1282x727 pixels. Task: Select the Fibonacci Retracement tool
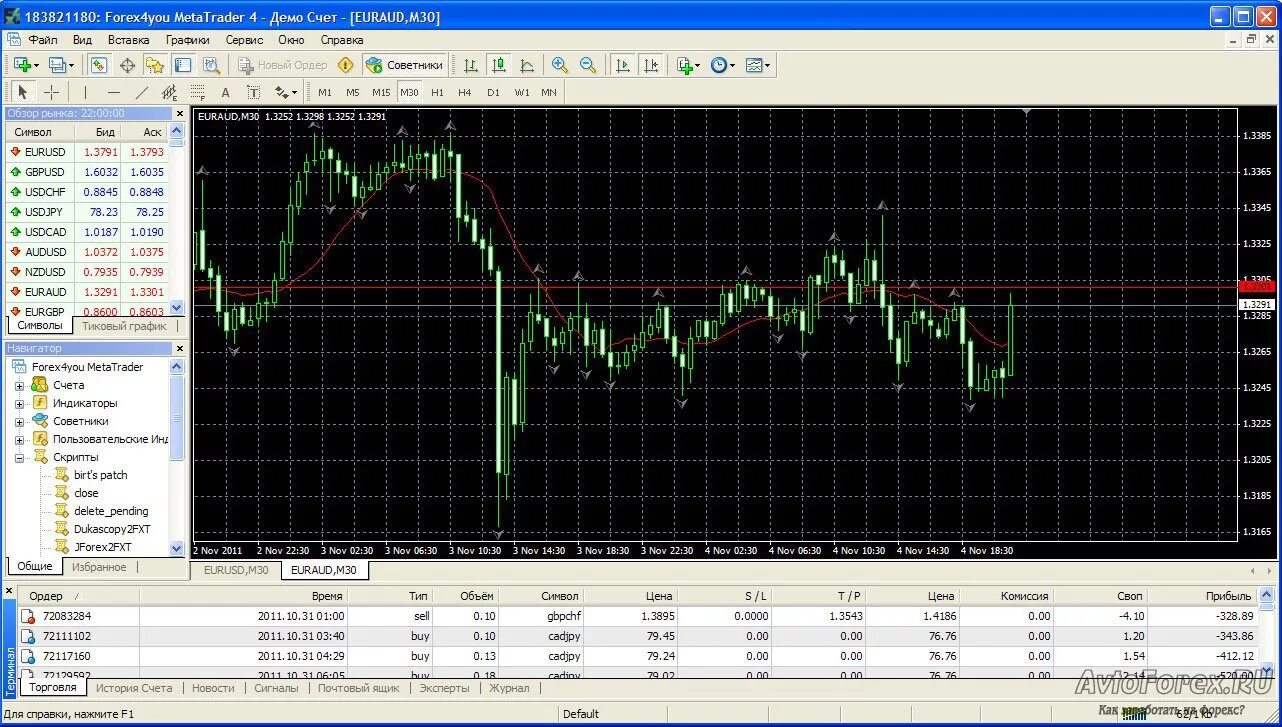pos(197,92)
